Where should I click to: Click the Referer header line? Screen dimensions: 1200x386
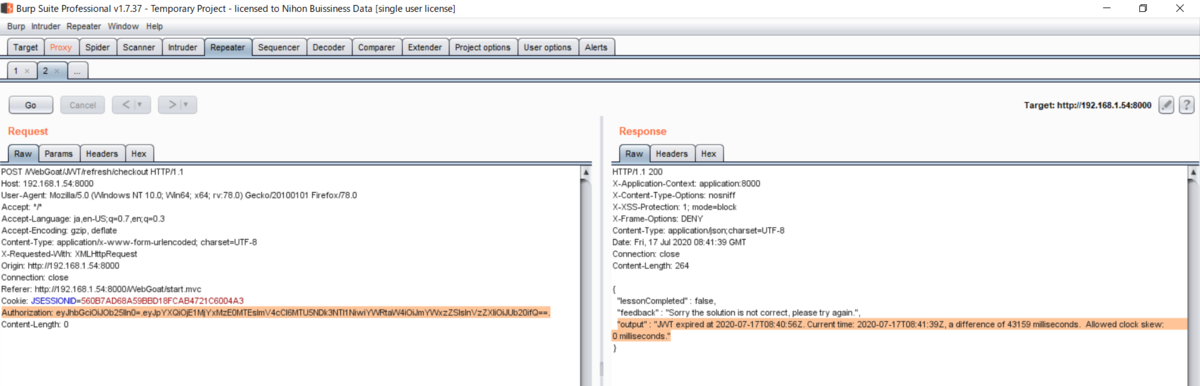click(x=104, y=288)
